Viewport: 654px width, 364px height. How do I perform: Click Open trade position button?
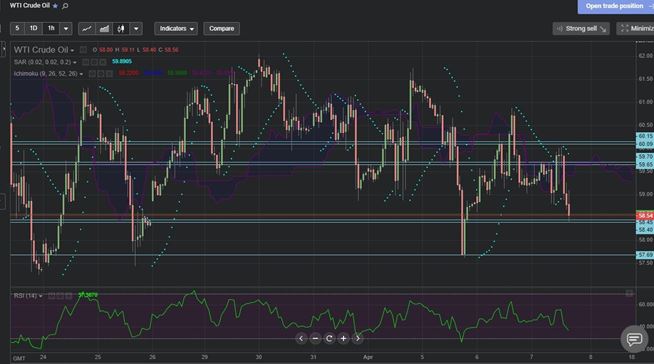click(x=616, y=6)
